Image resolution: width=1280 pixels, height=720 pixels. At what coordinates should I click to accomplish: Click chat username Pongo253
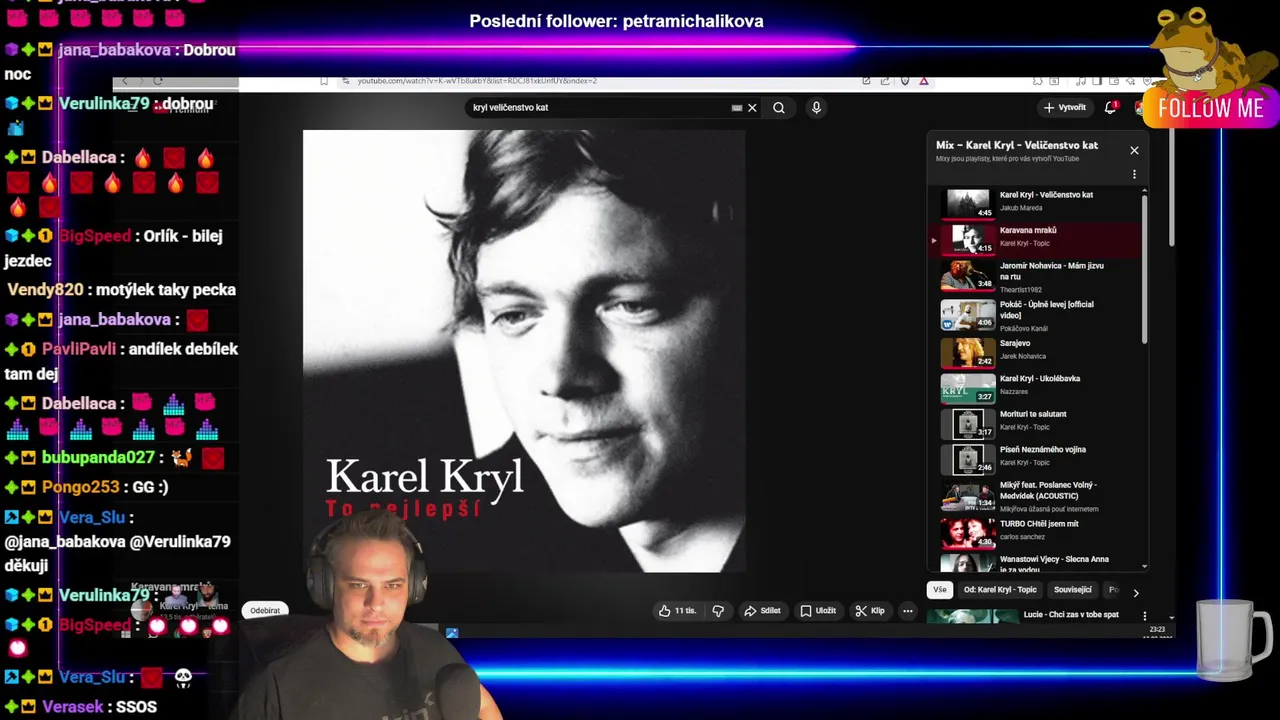coord(80,487)
